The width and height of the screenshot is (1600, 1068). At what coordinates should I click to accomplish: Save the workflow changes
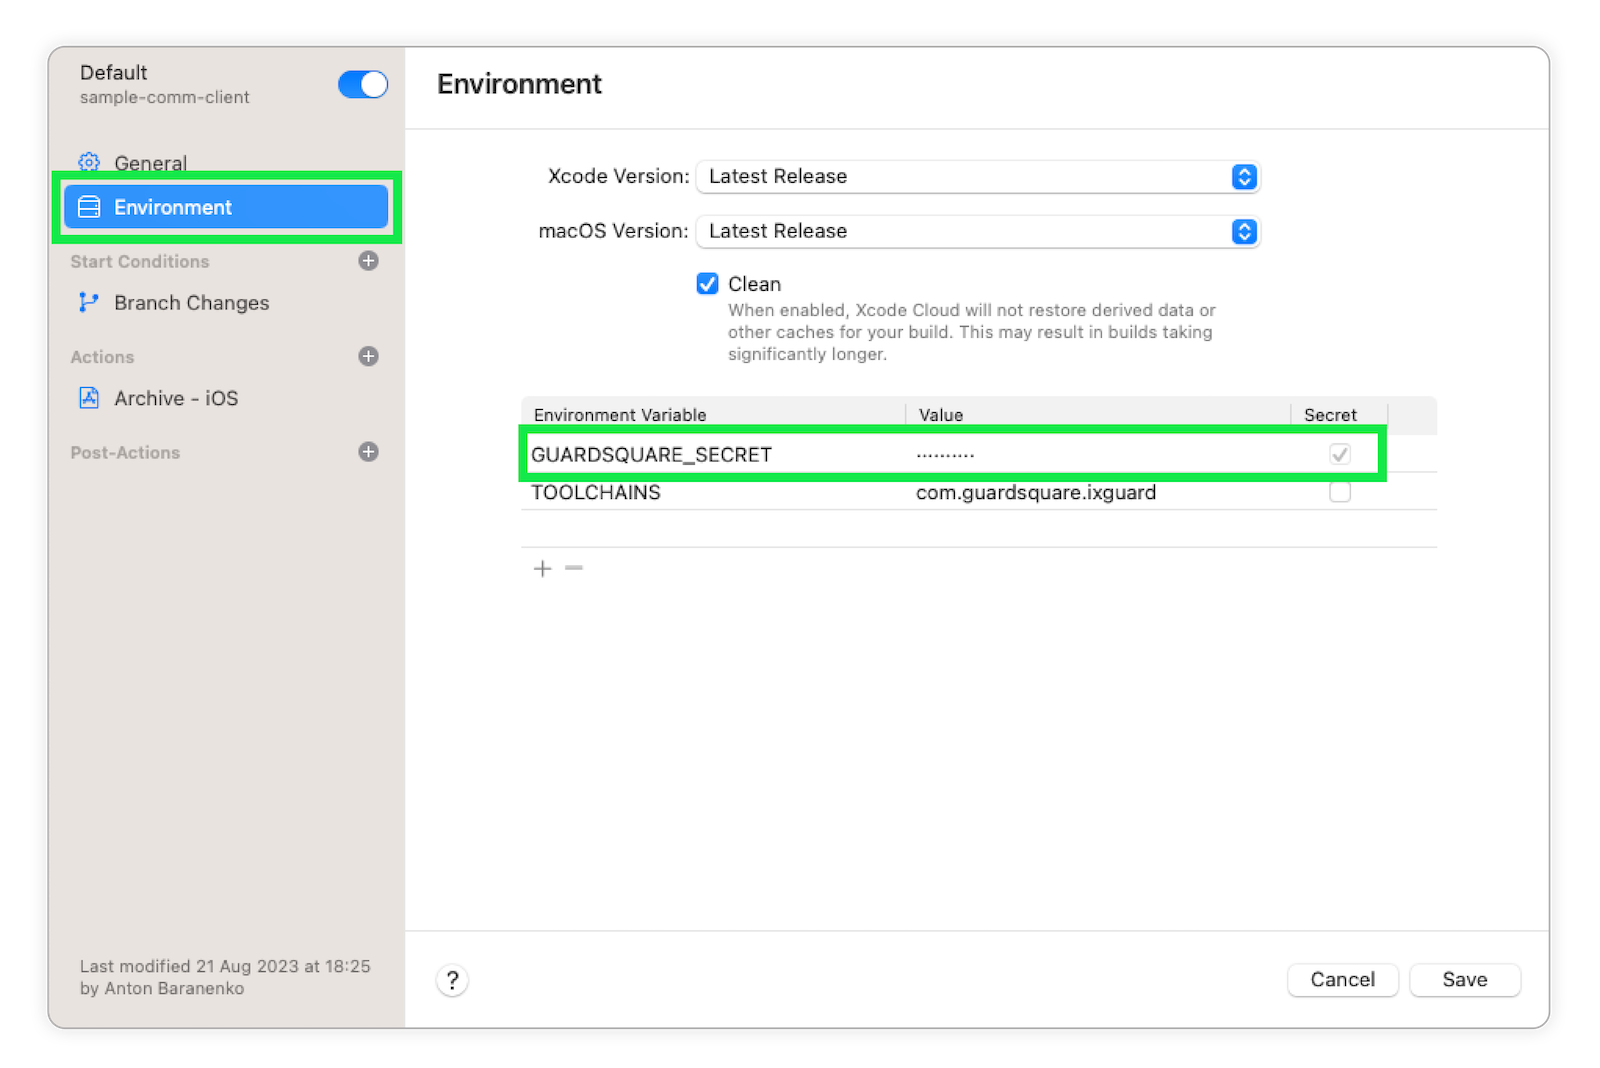coord(1464,980)
